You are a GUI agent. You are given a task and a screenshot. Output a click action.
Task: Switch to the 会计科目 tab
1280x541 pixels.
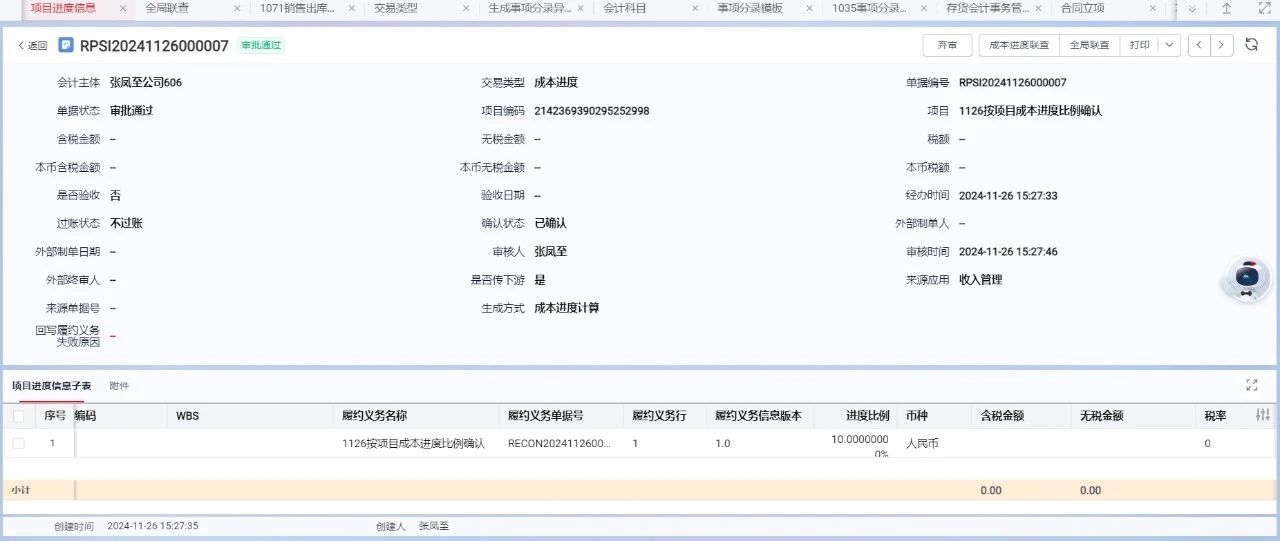tap(625, 8)
